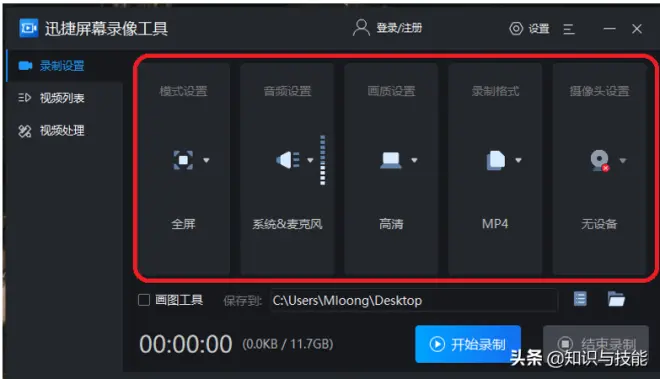Open the hamburger menu icon
This screenshot has height=379, width=660.
pyautogui.click(x=569, y=29)
